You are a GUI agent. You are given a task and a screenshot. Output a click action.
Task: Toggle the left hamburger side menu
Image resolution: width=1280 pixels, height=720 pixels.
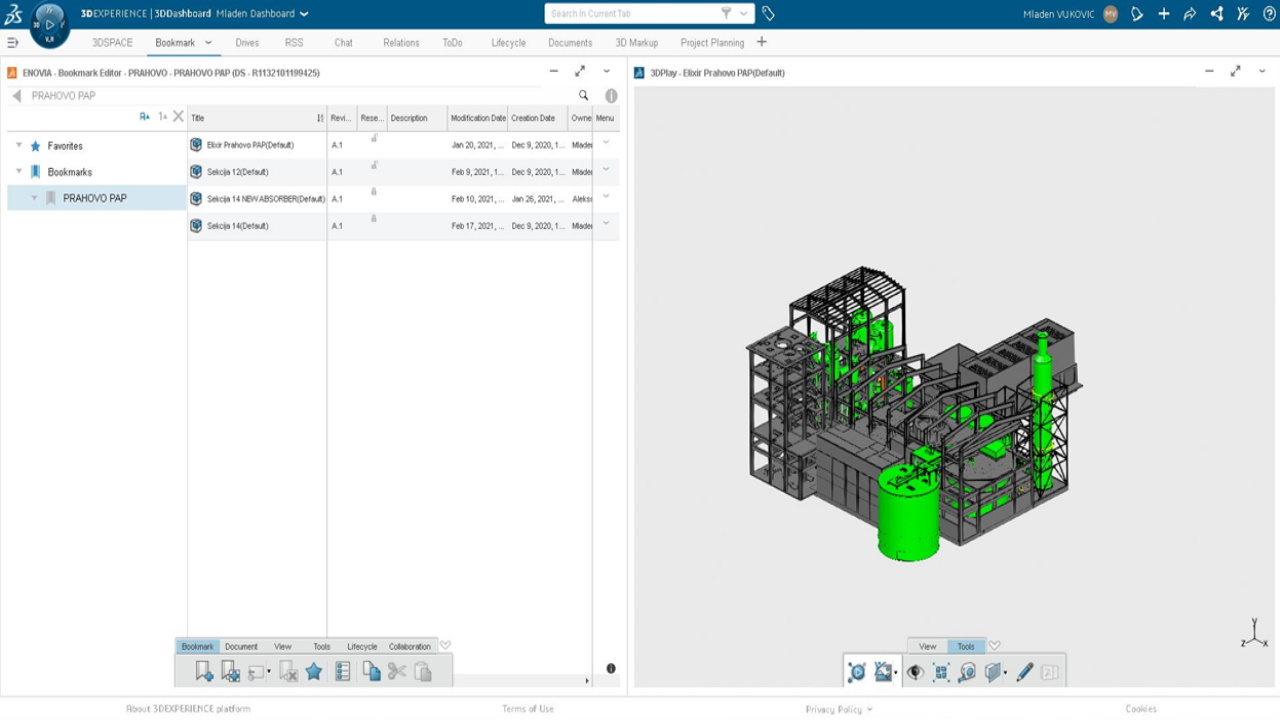click(x=13, y=43)
